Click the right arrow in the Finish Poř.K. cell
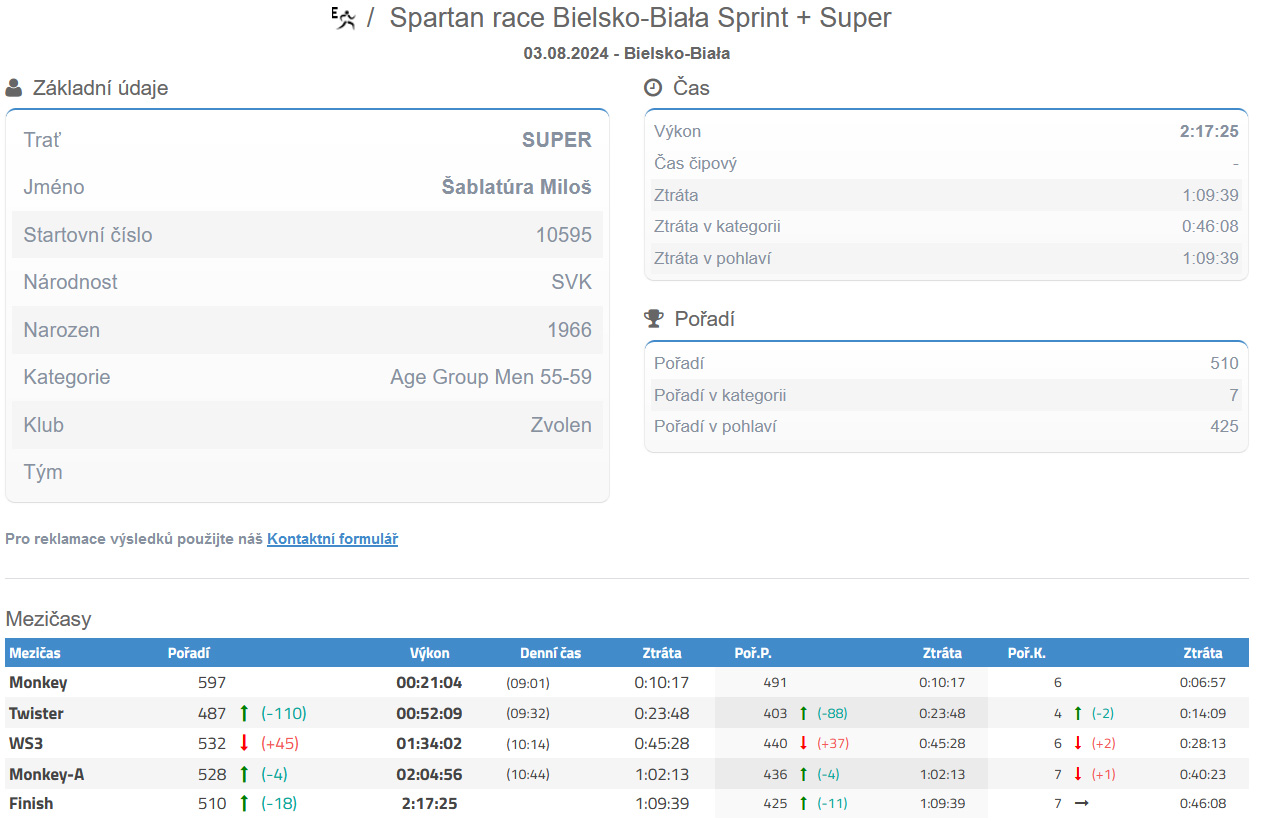 point(1081,803)
